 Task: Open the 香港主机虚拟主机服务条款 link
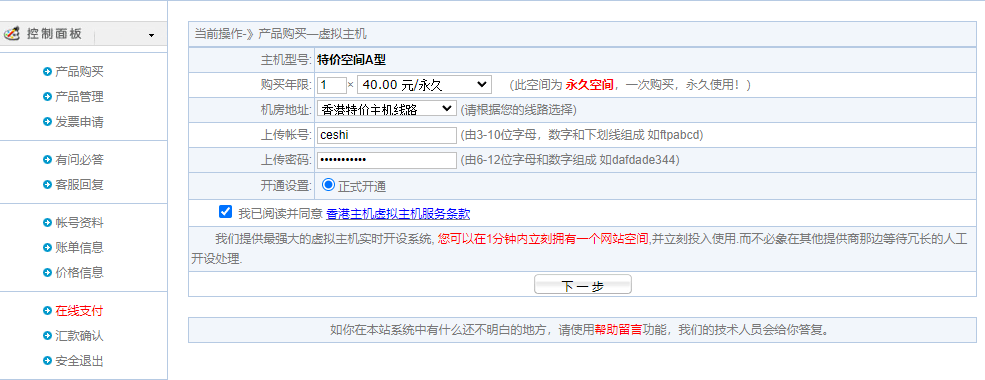(x=398, y=214)
